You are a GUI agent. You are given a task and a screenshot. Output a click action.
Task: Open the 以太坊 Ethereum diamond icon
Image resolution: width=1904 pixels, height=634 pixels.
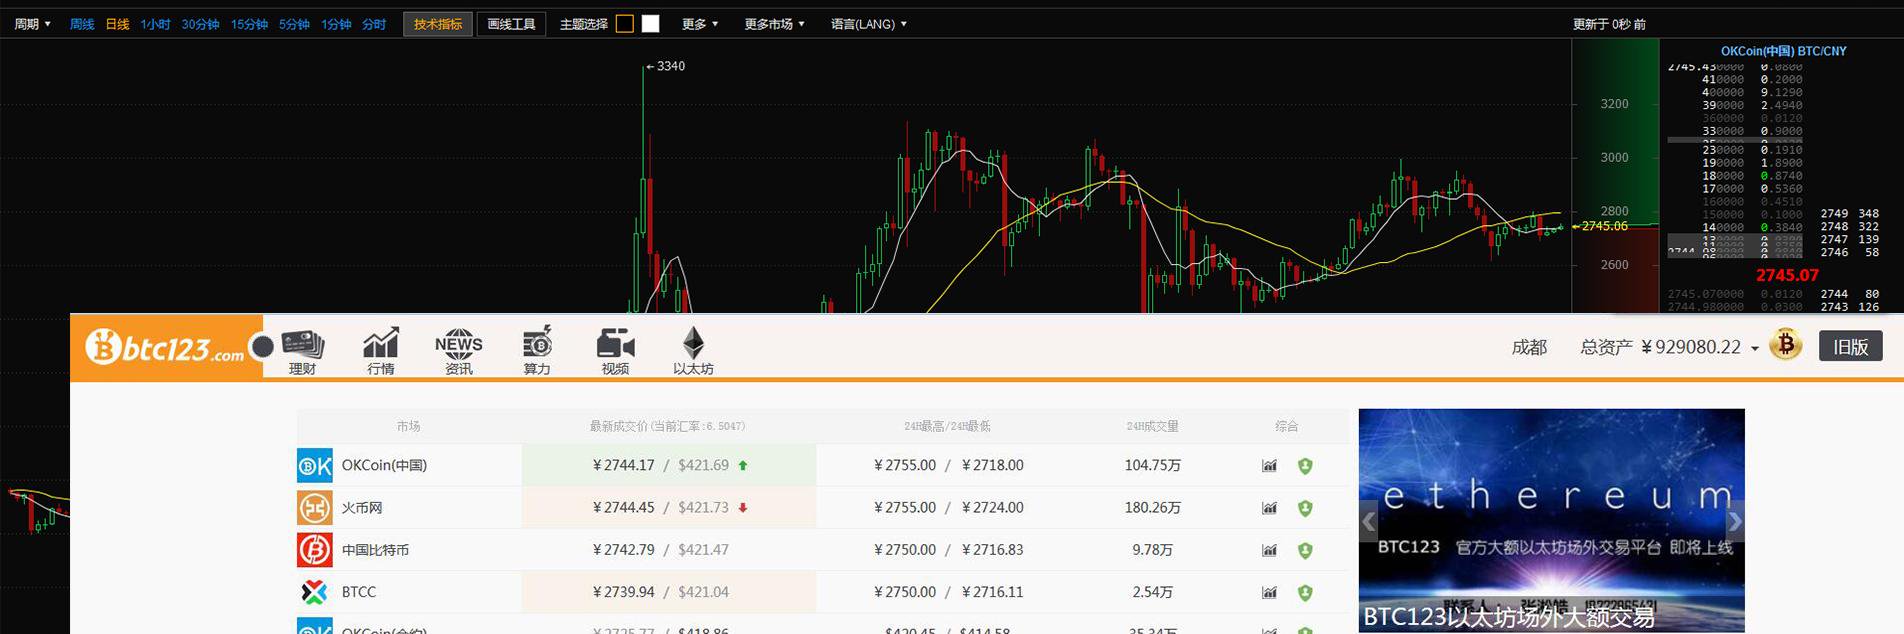pos(693,351)
